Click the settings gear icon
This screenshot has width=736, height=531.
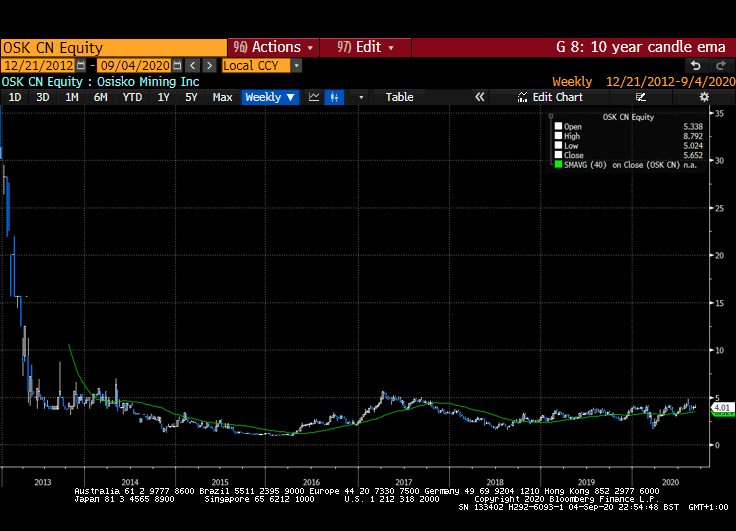[x=704, y=97]
